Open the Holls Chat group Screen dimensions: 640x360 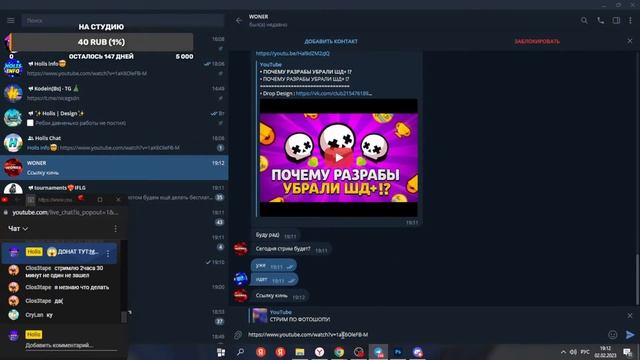click(x=114, y=143)
